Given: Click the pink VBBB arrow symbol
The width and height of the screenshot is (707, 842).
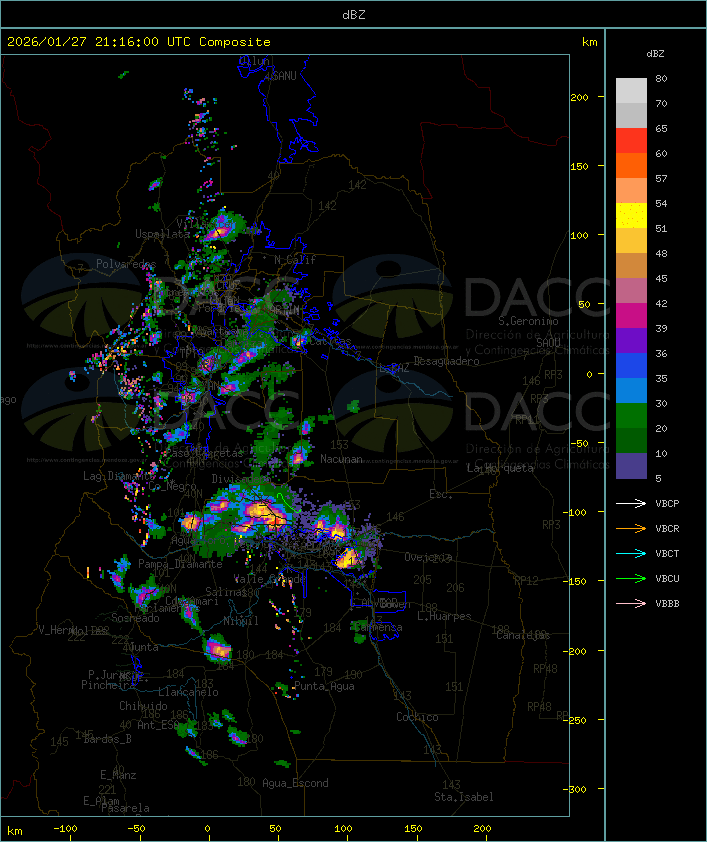Looking at the screenshot, I should pyautogui.click(x=631, y=603).
